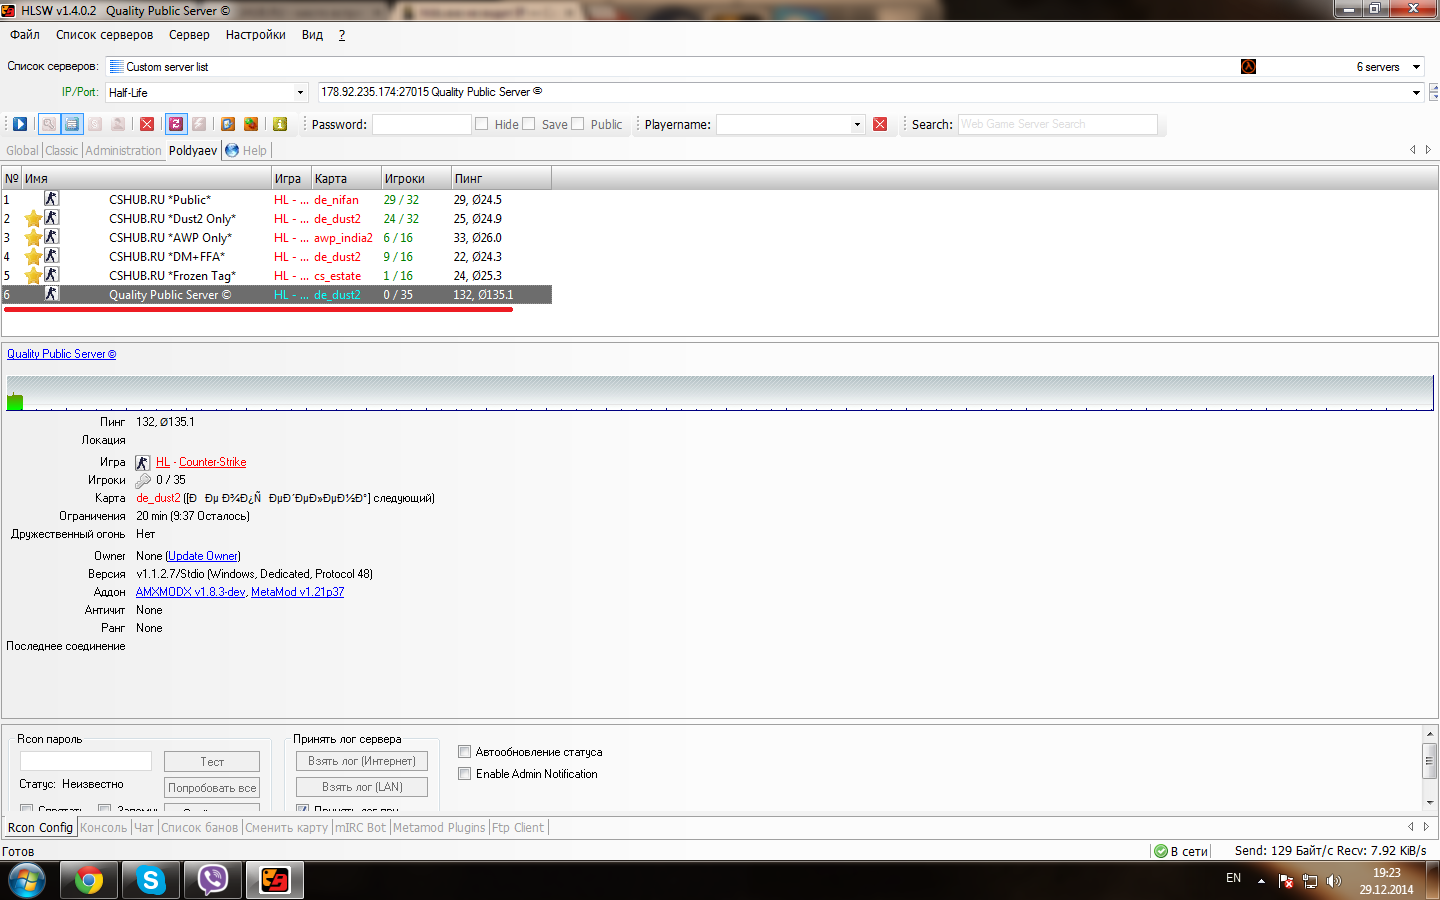Click the HLSW taskbar icon

[275, 880]
